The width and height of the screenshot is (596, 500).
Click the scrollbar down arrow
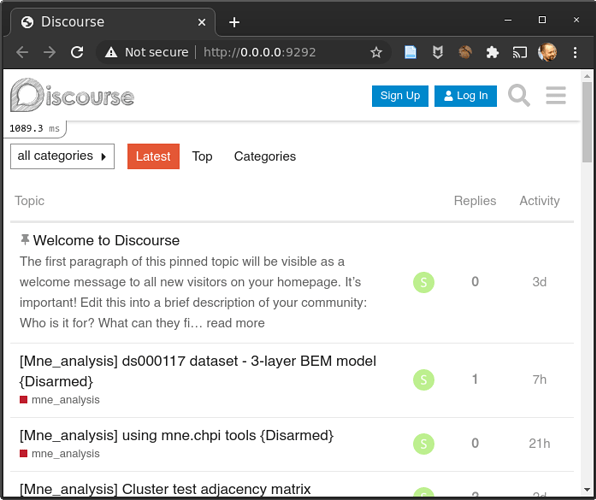[x=587, y=490]
